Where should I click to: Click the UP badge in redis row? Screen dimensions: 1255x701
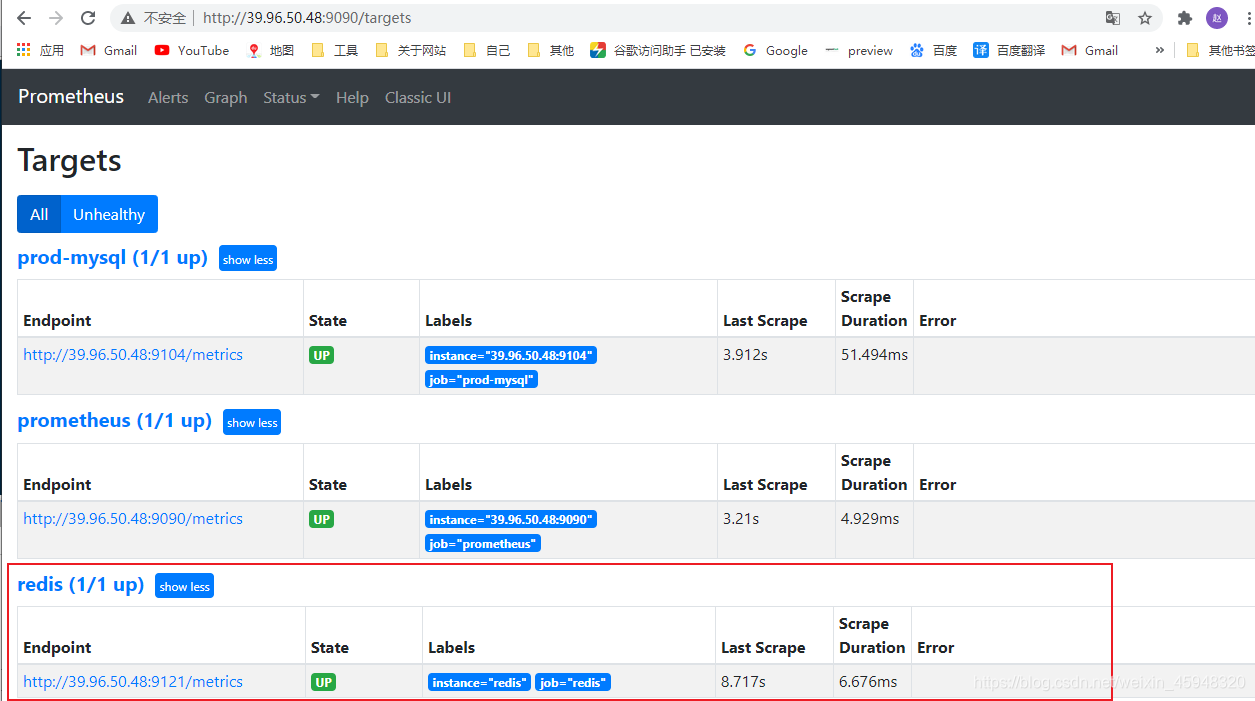(x=323, y=682)
